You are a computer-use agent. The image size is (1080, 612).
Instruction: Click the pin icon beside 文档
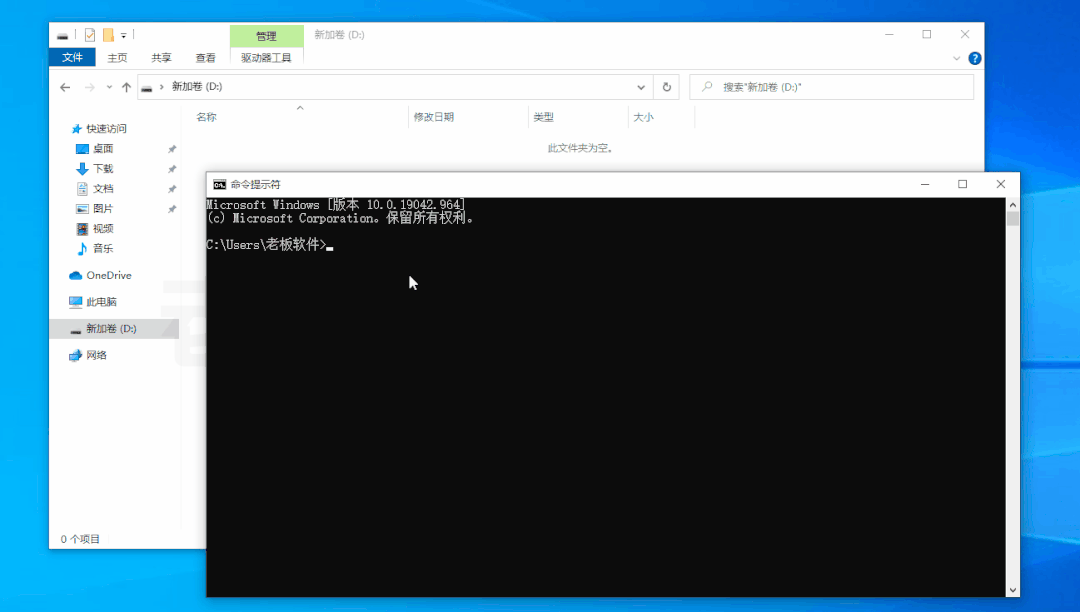(x=172, y=189)
